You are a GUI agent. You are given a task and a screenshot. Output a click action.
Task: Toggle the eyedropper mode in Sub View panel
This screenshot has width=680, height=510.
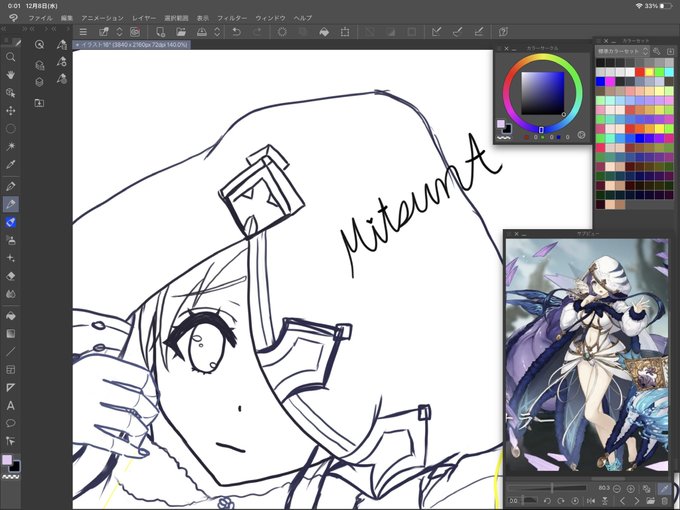point(664,489)
